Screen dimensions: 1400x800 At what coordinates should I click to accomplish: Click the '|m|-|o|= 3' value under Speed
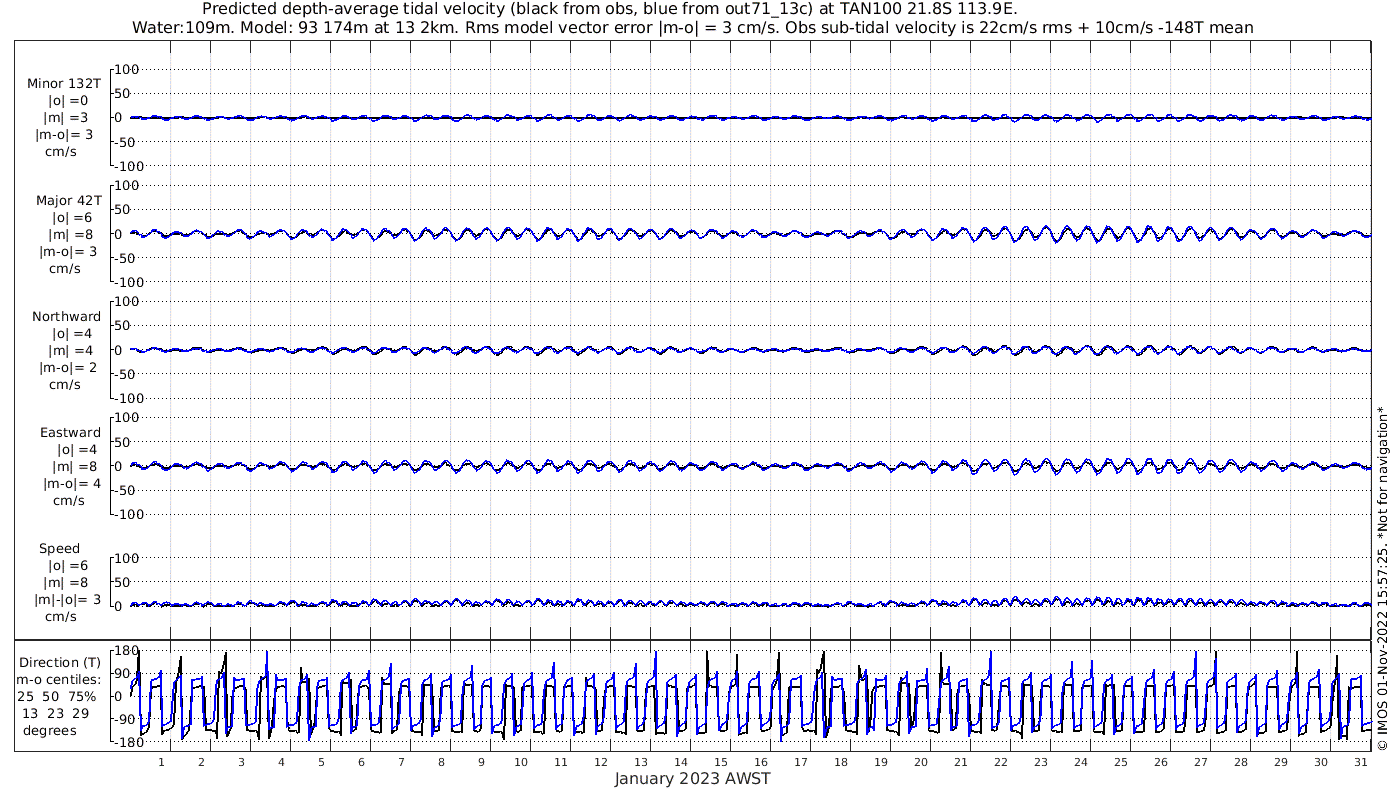click(x=68, y=600)
